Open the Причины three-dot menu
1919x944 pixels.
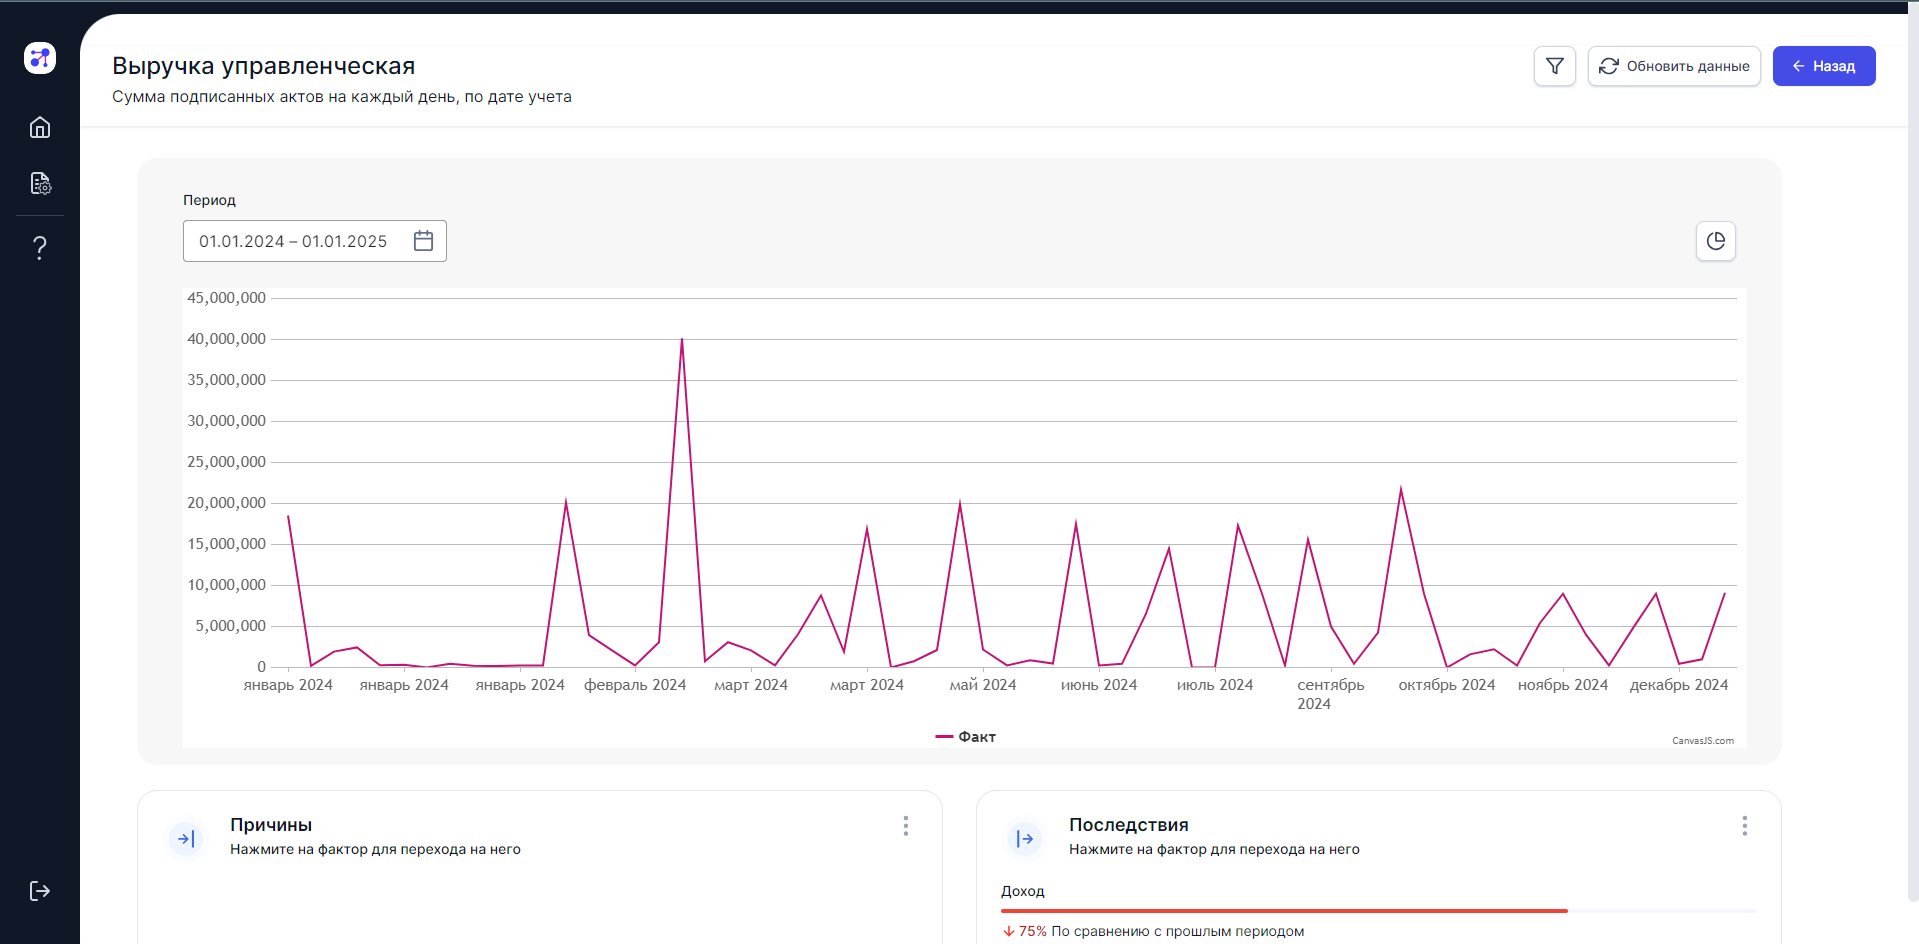906,826
